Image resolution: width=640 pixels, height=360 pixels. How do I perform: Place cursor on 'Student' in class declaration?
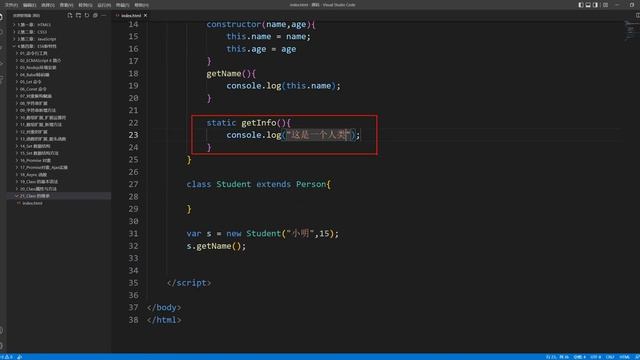(233, 184)
